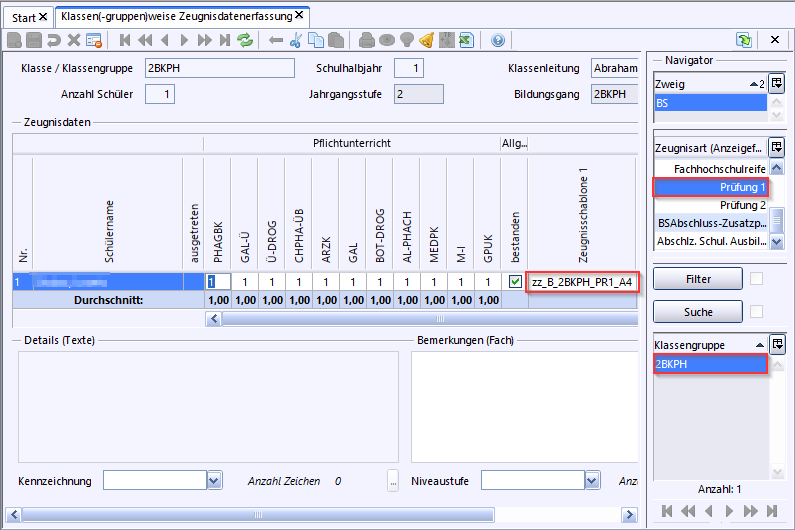Click Zeugnisart list scroll down arrow
The height and width of the screenshot is (530, 795).
pyautogui.click(x=777, y=242)
